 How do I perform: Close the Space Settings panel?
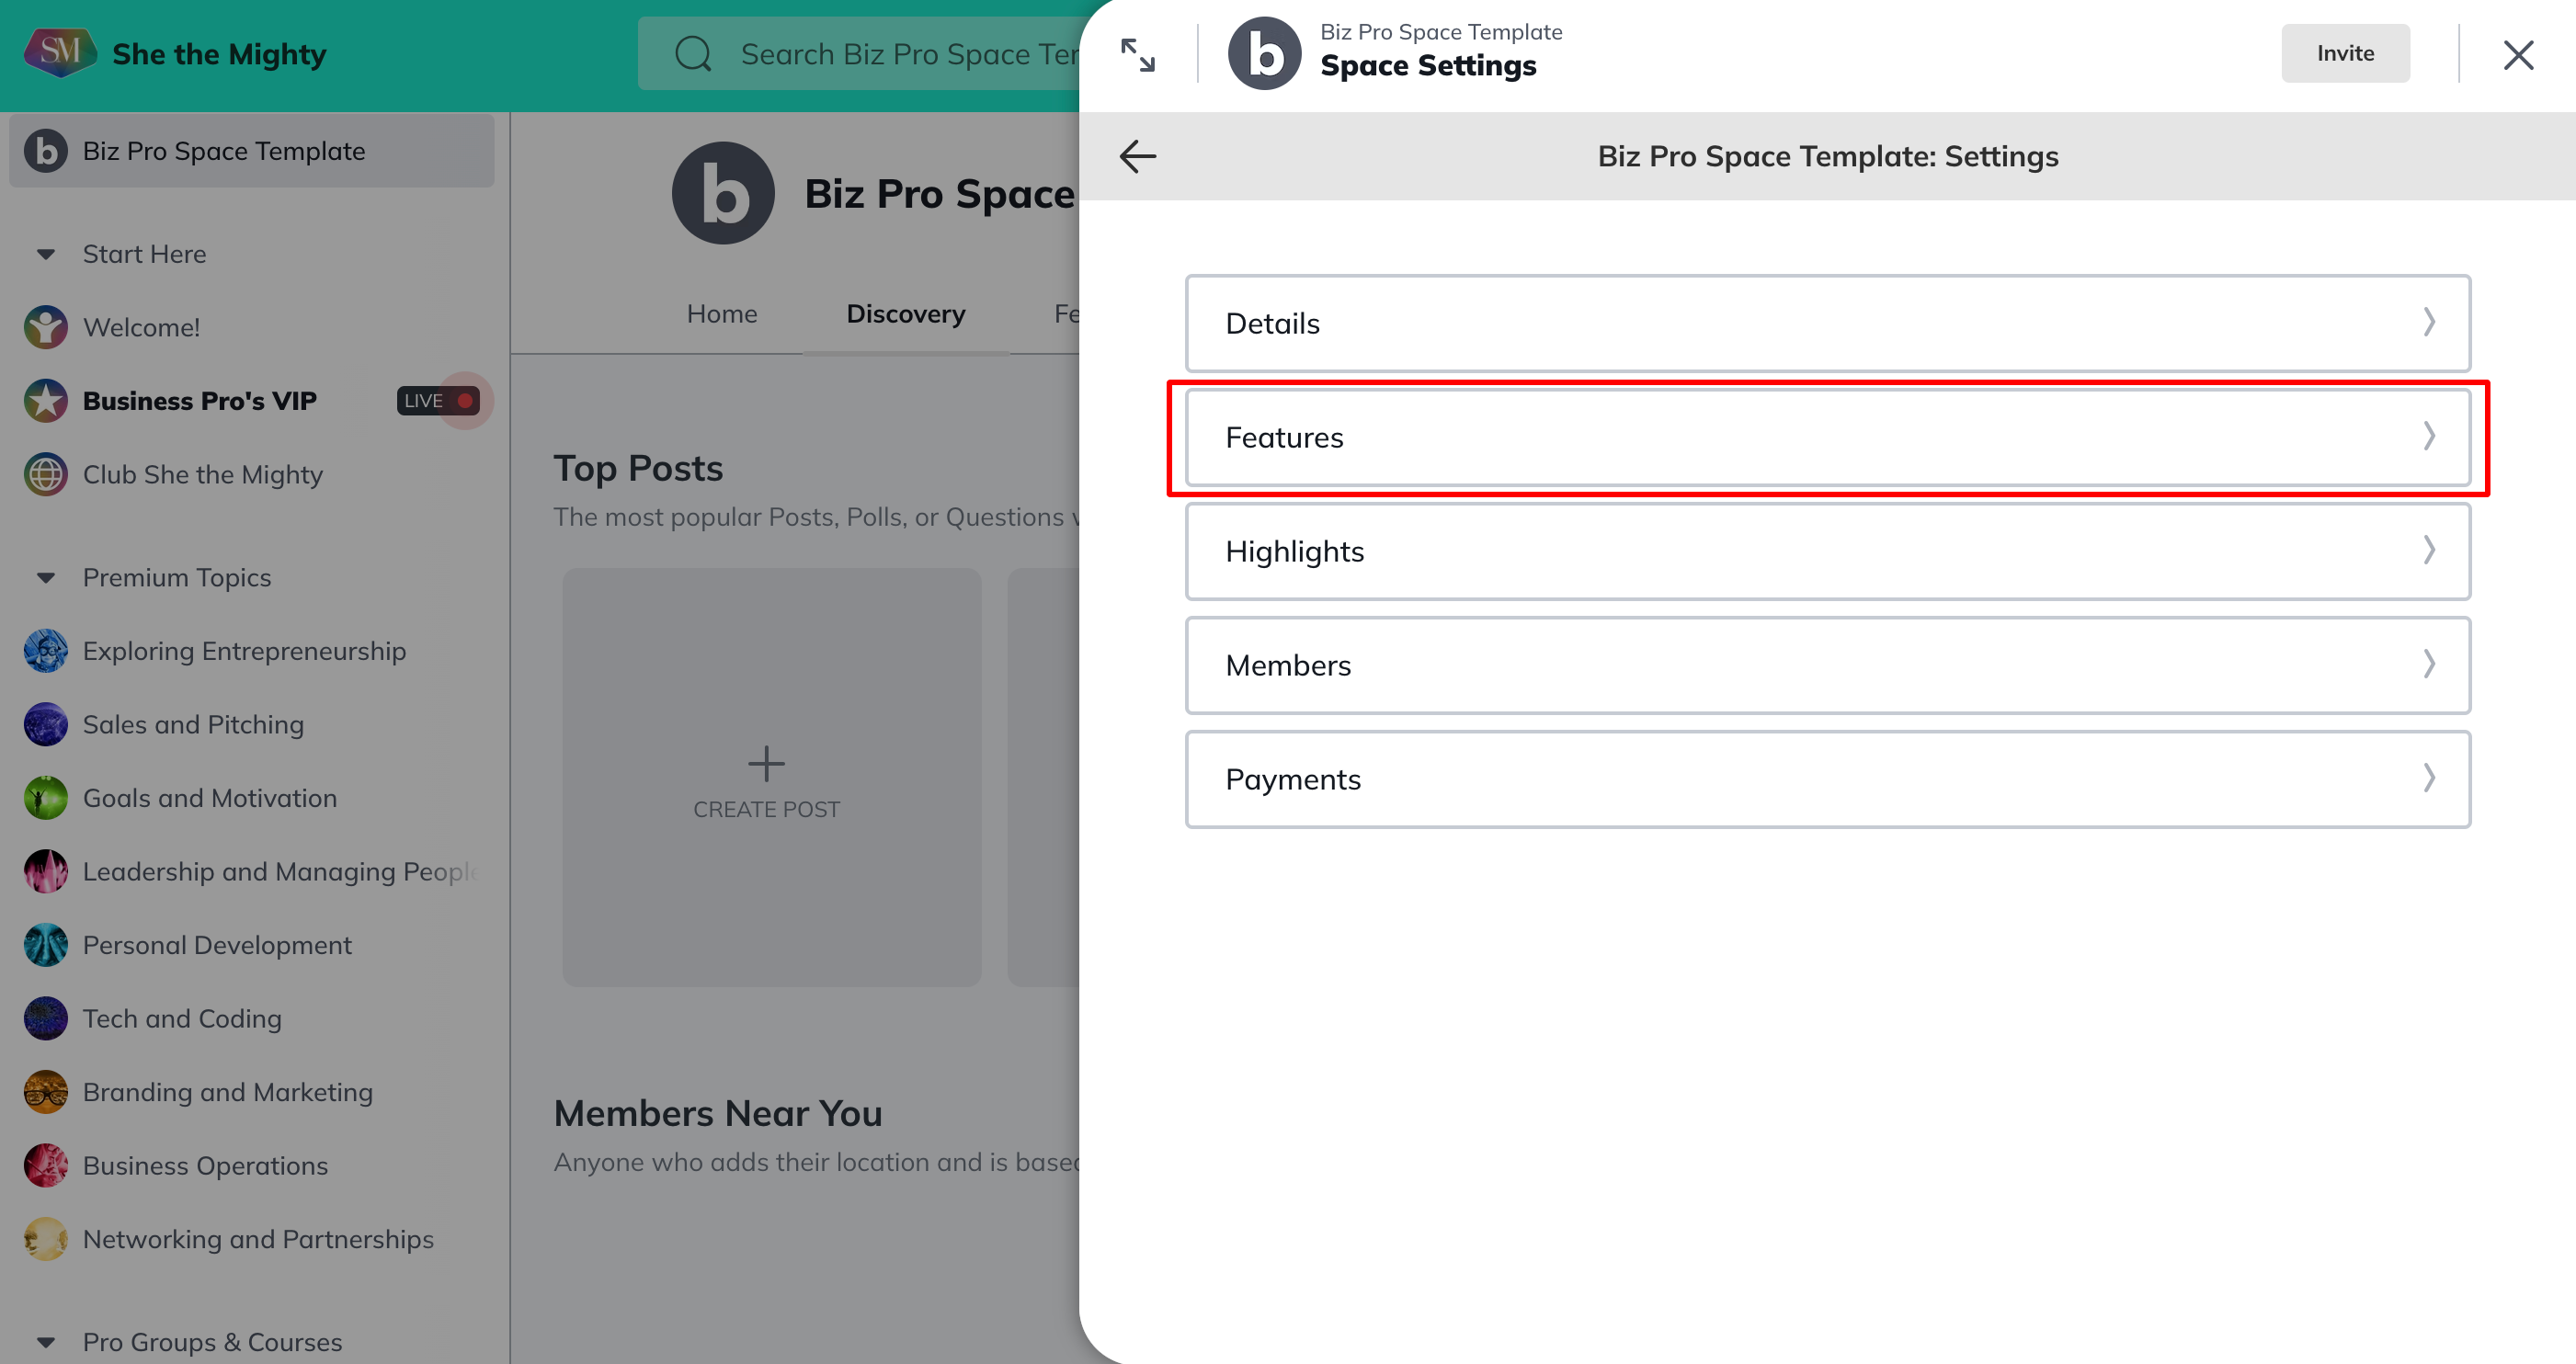2517,54
